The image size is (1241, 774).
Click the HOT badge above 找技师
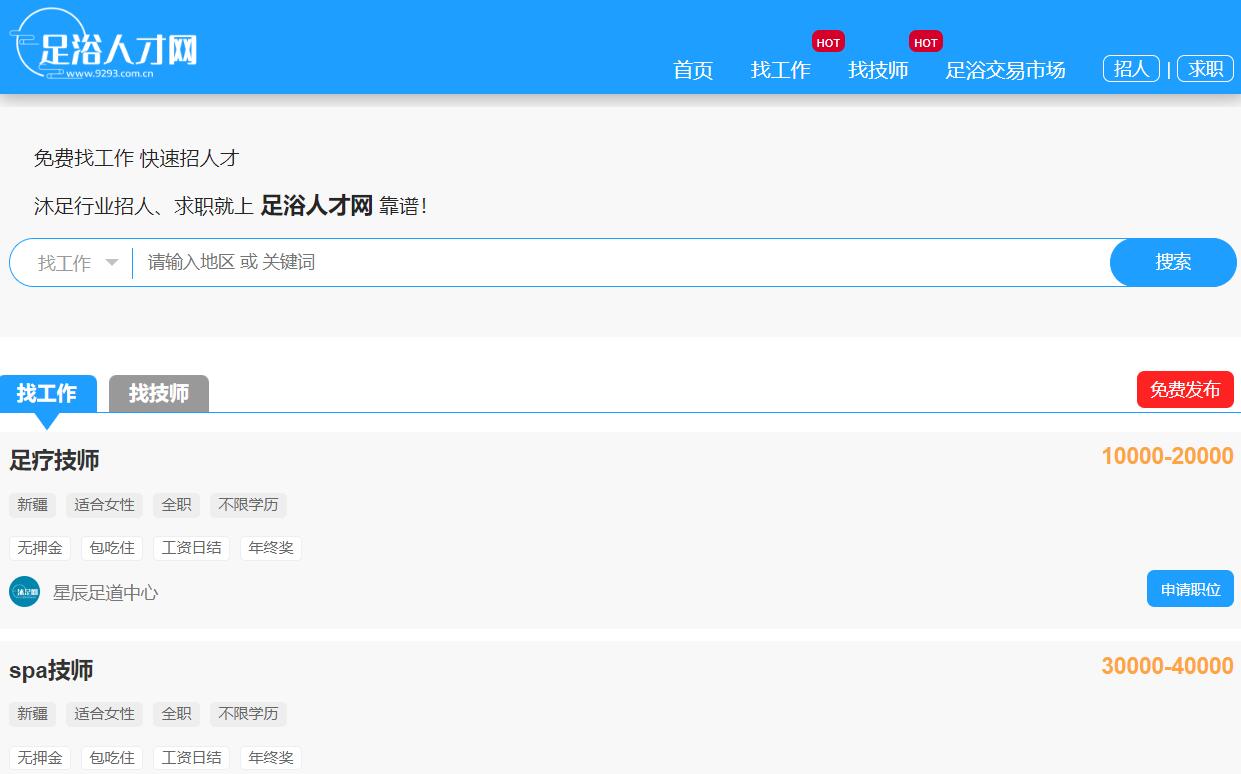click(925, 42)
